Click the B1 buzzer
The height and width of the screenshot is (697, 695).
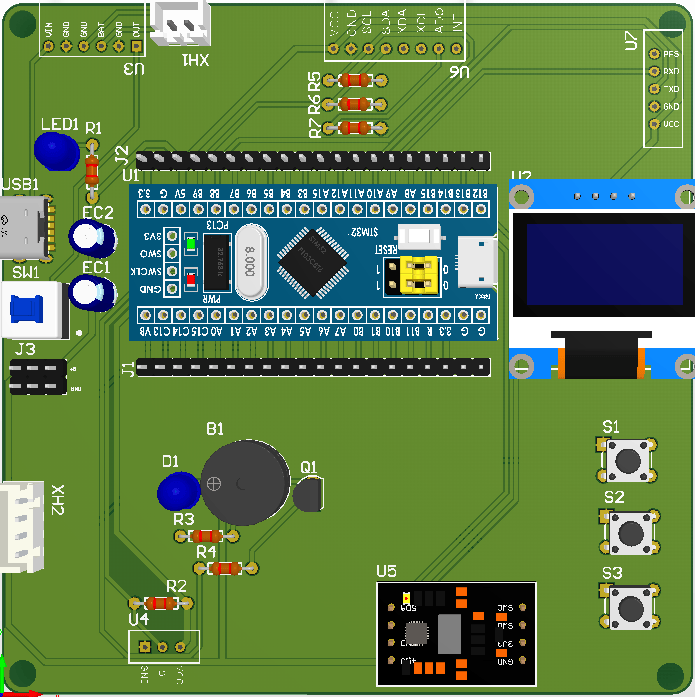[x=245, y=483]
